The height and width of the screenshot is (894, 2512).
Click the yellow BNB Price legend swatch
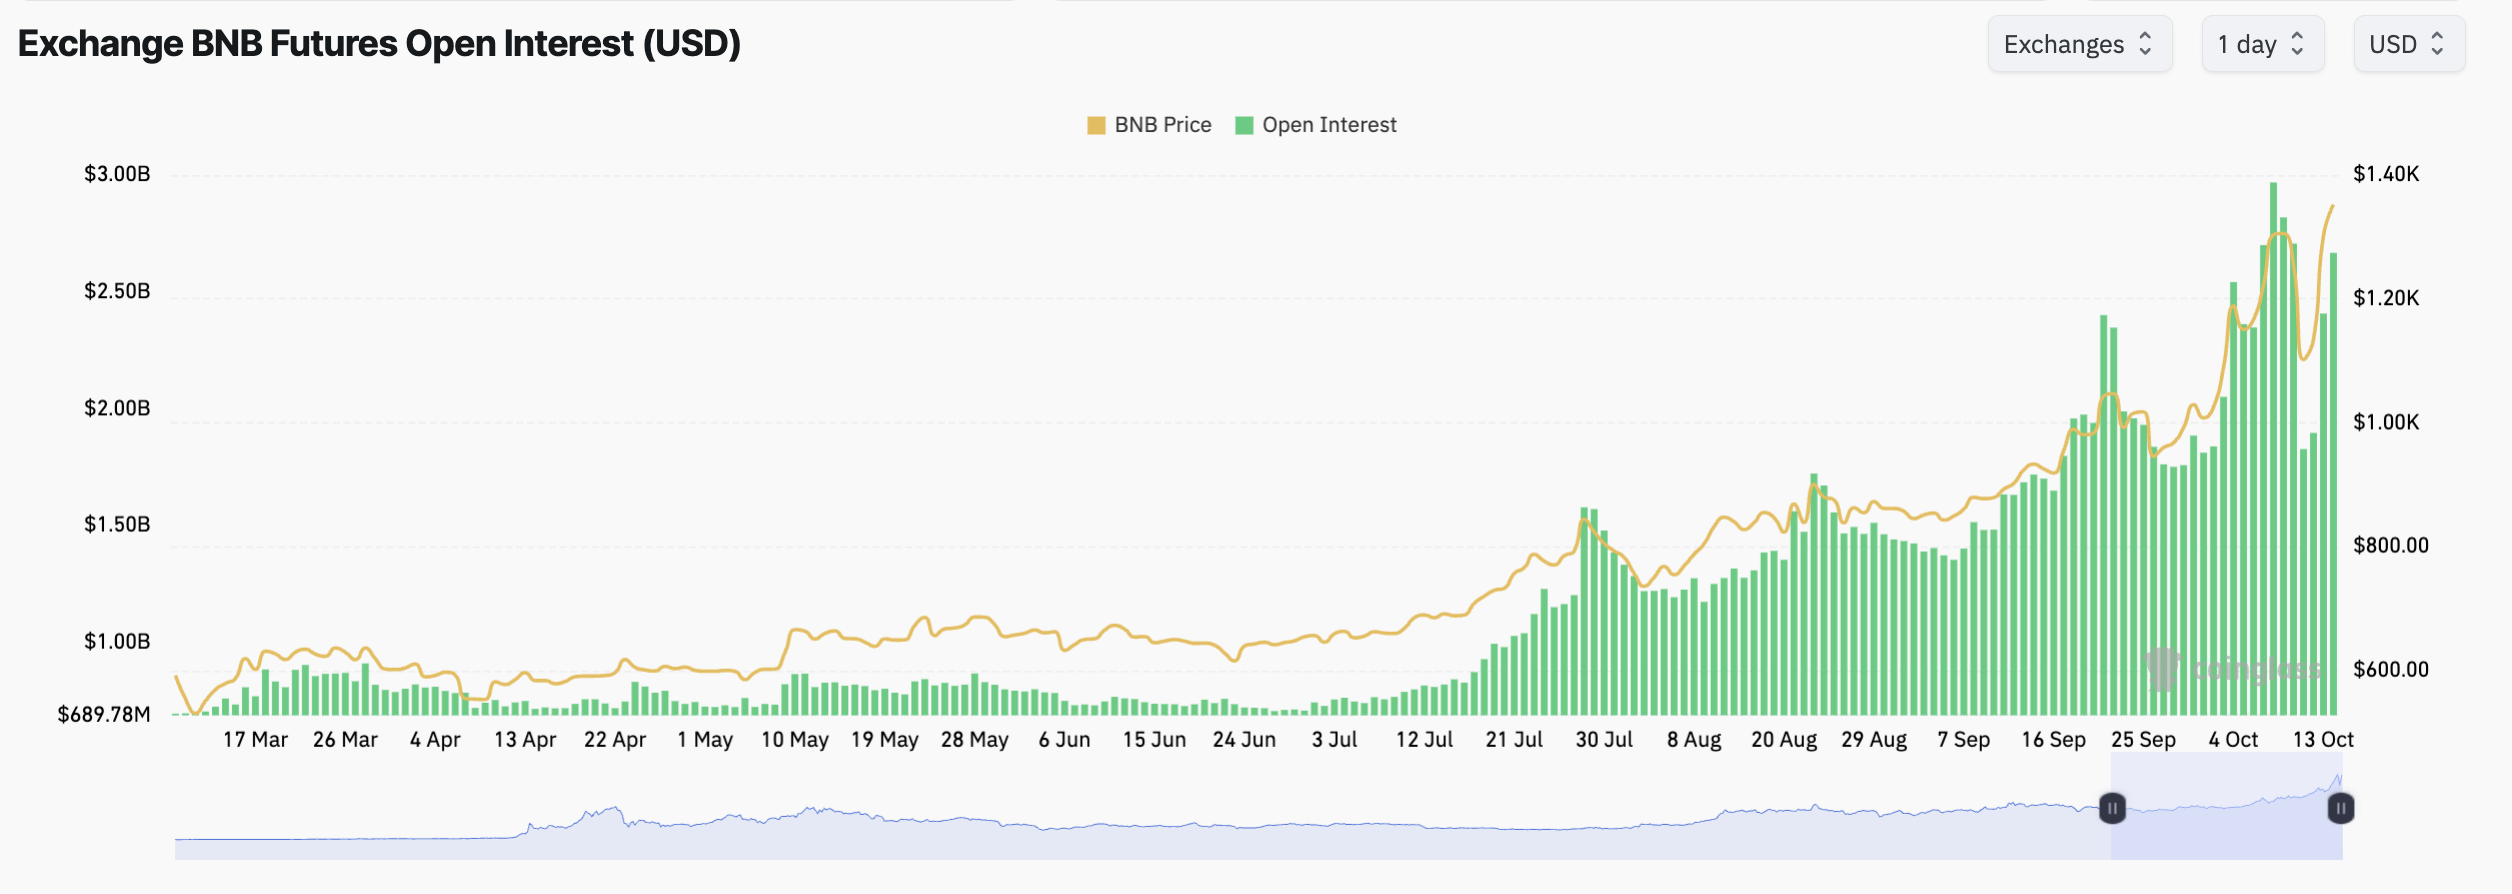1096,125
